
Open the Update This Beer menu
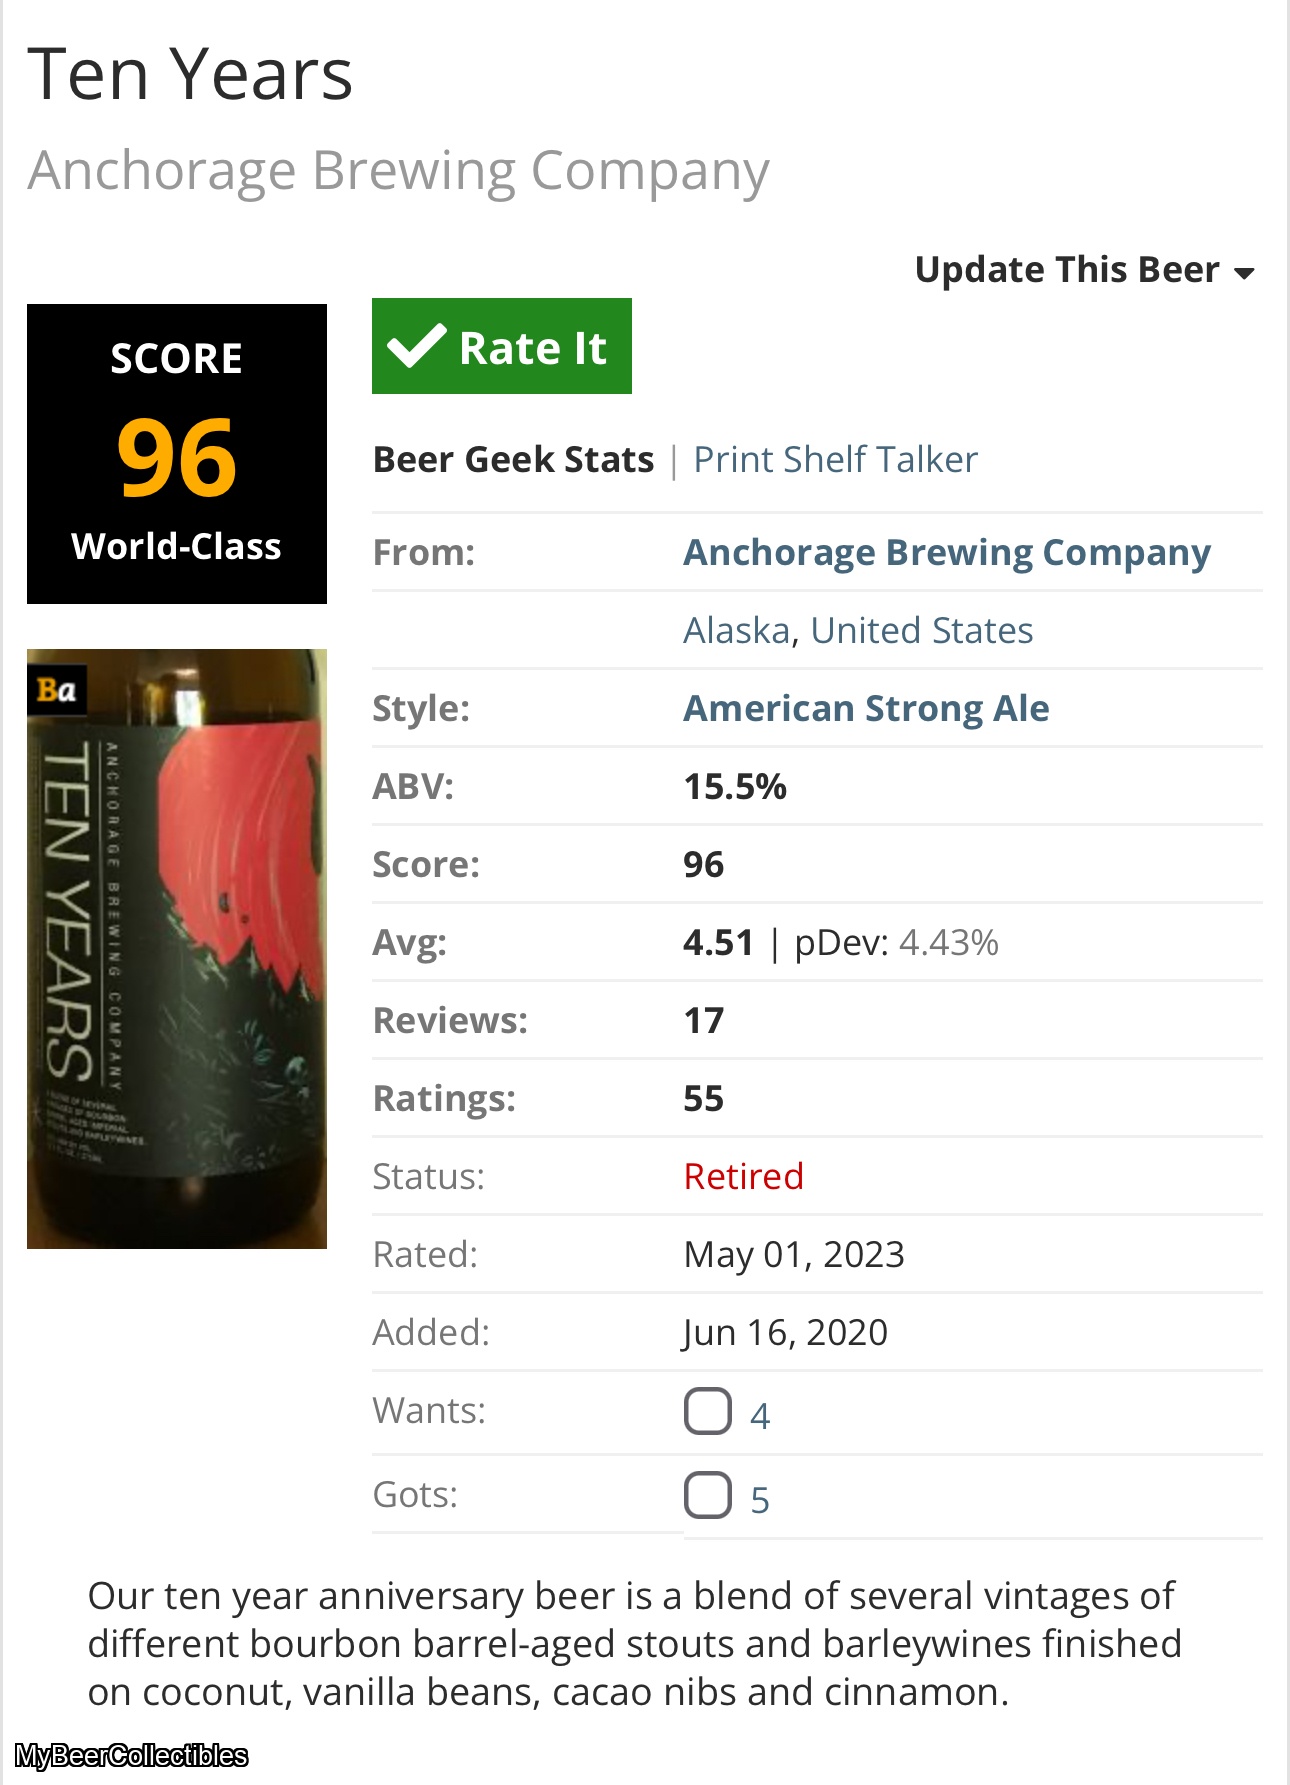click(1085, 270)
